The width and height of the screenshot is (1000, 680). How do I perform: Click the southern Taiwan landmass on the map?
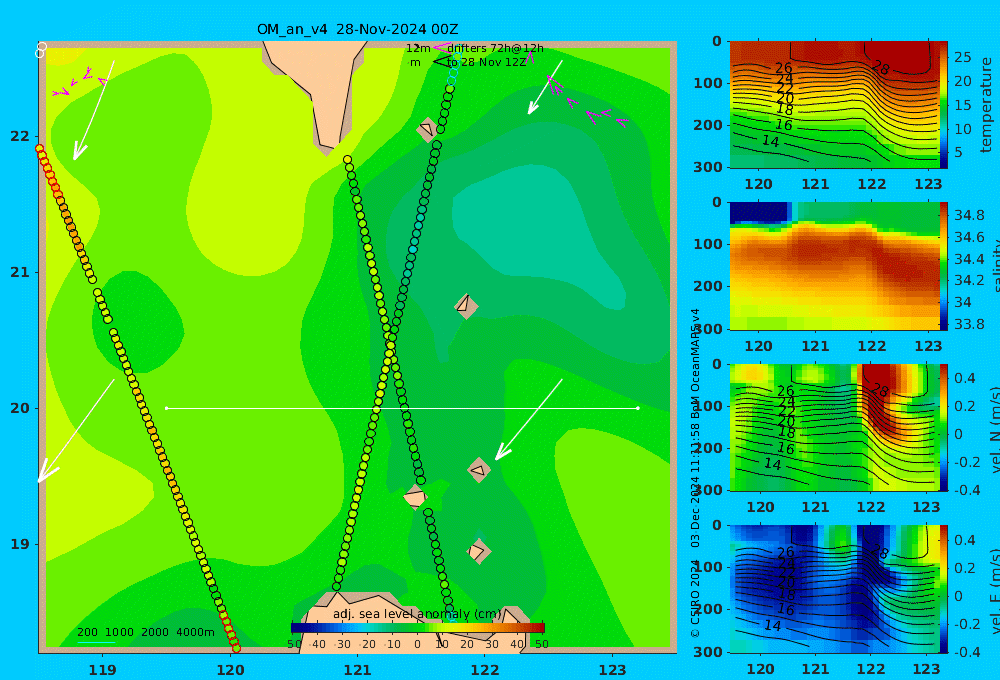pyautogui.click(x=322, y=89)
